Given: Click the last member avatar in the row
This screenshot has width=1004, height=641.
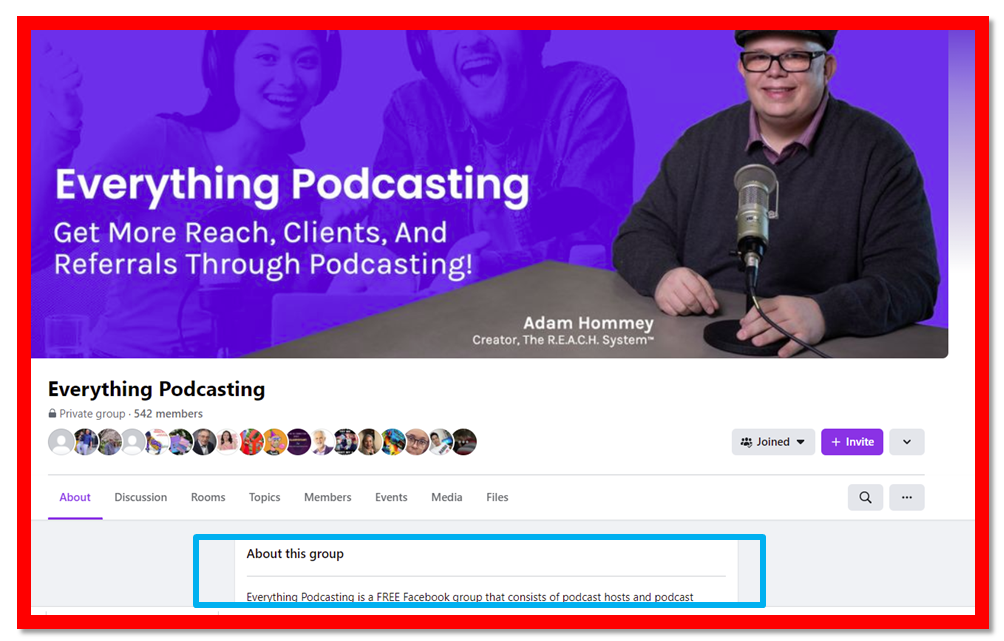Looking at the screenshot, I should coord(464,442).
